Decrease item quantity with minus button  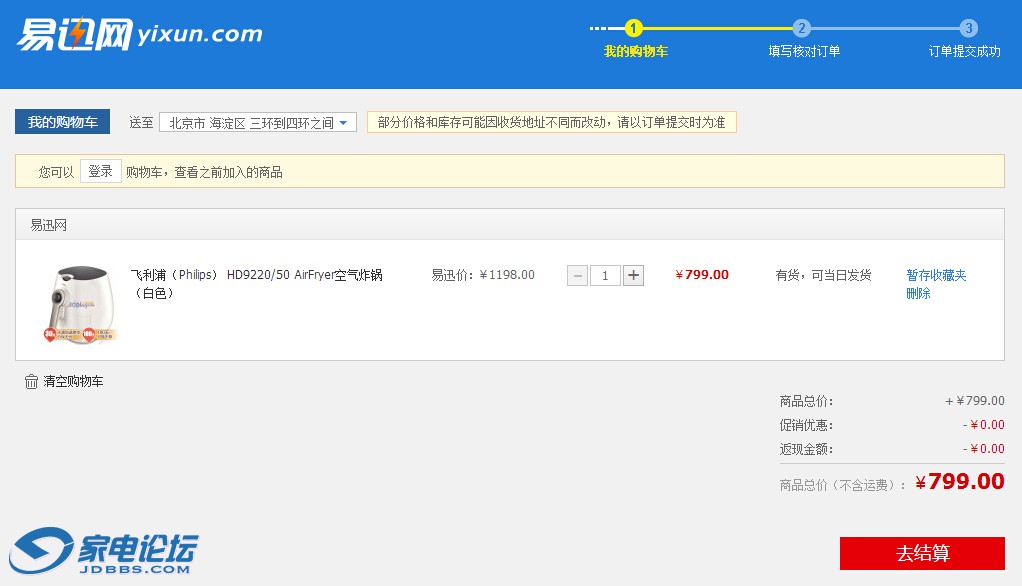[x=577, y=275]
